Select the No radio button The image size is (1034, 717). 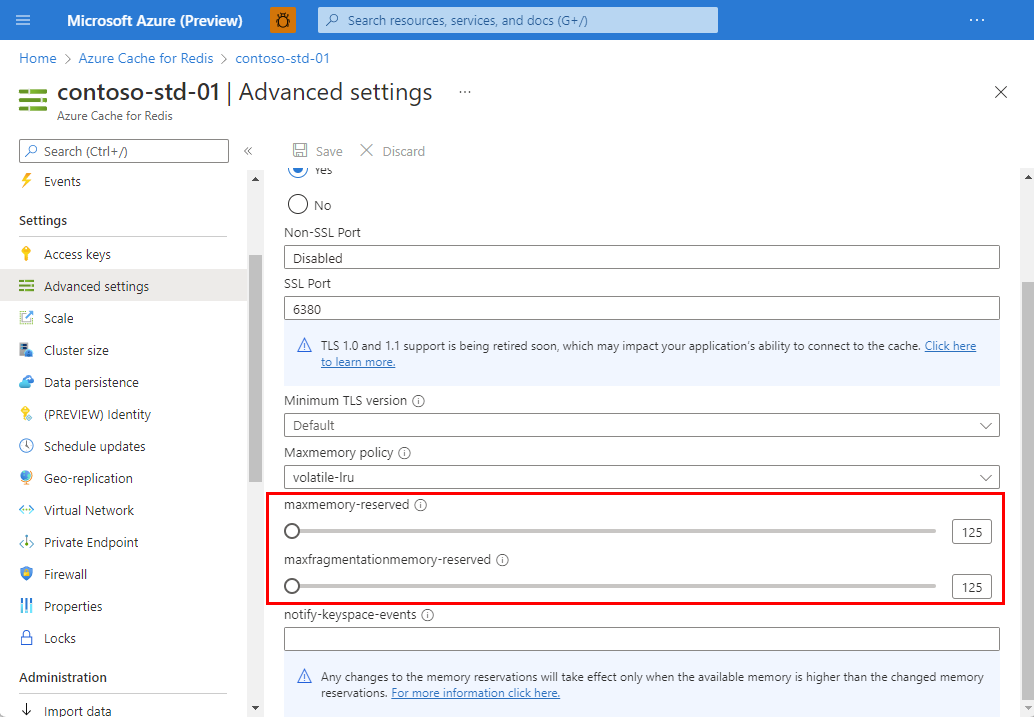pos(299,204)
